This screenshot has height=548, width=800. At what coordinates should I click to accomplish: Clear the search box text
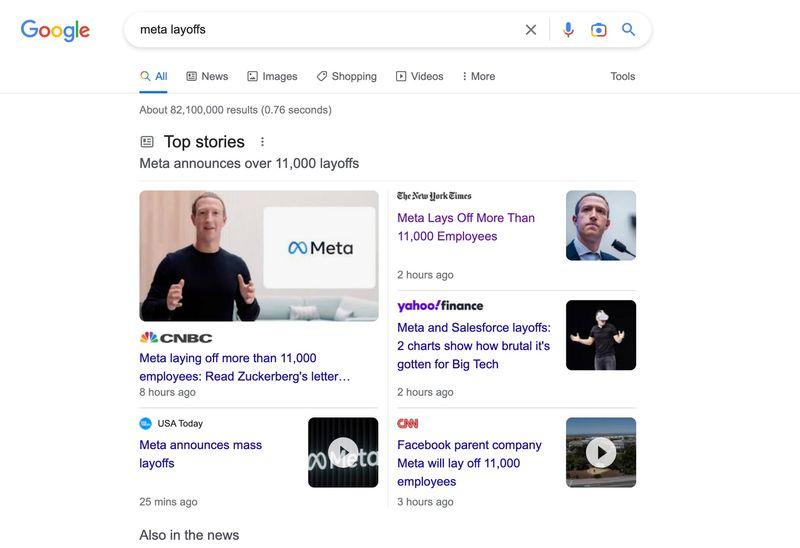(531, 30)
